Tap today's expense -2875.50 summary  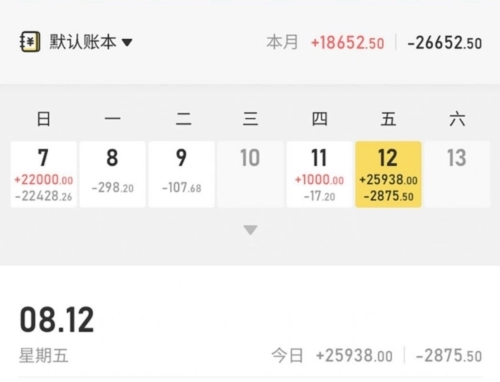(449, 356)
